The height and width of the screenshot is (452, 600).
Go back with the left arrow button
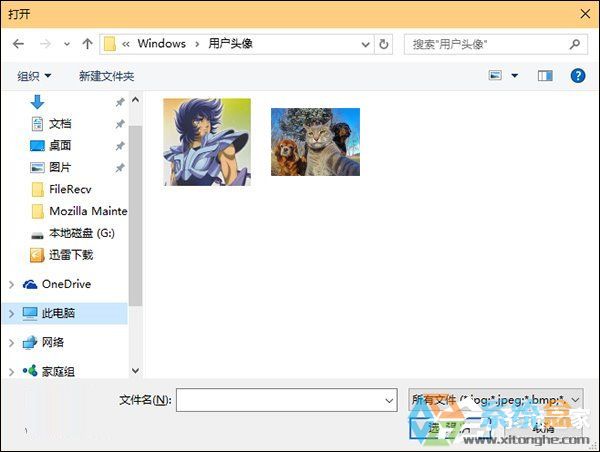(18, 44)
